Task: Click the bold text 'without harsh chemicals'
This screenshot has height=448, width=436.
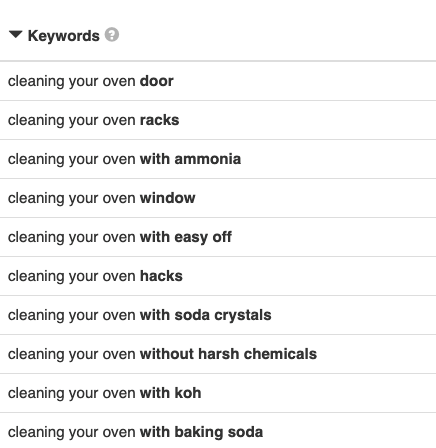Action: pyautogui.click(x=228, y=354)
